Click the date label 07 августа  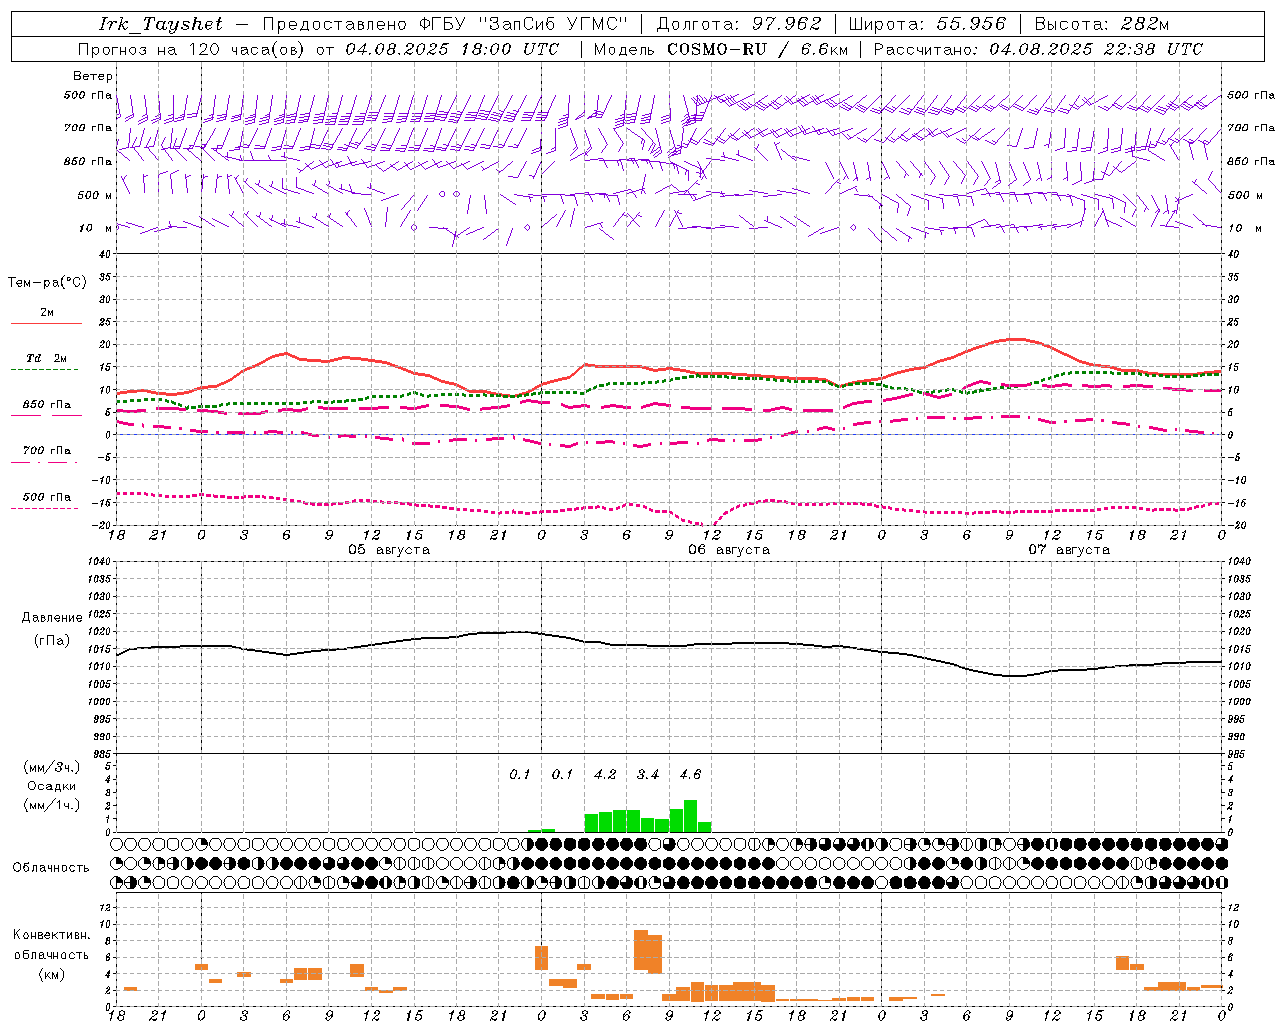click(1069, 550)
